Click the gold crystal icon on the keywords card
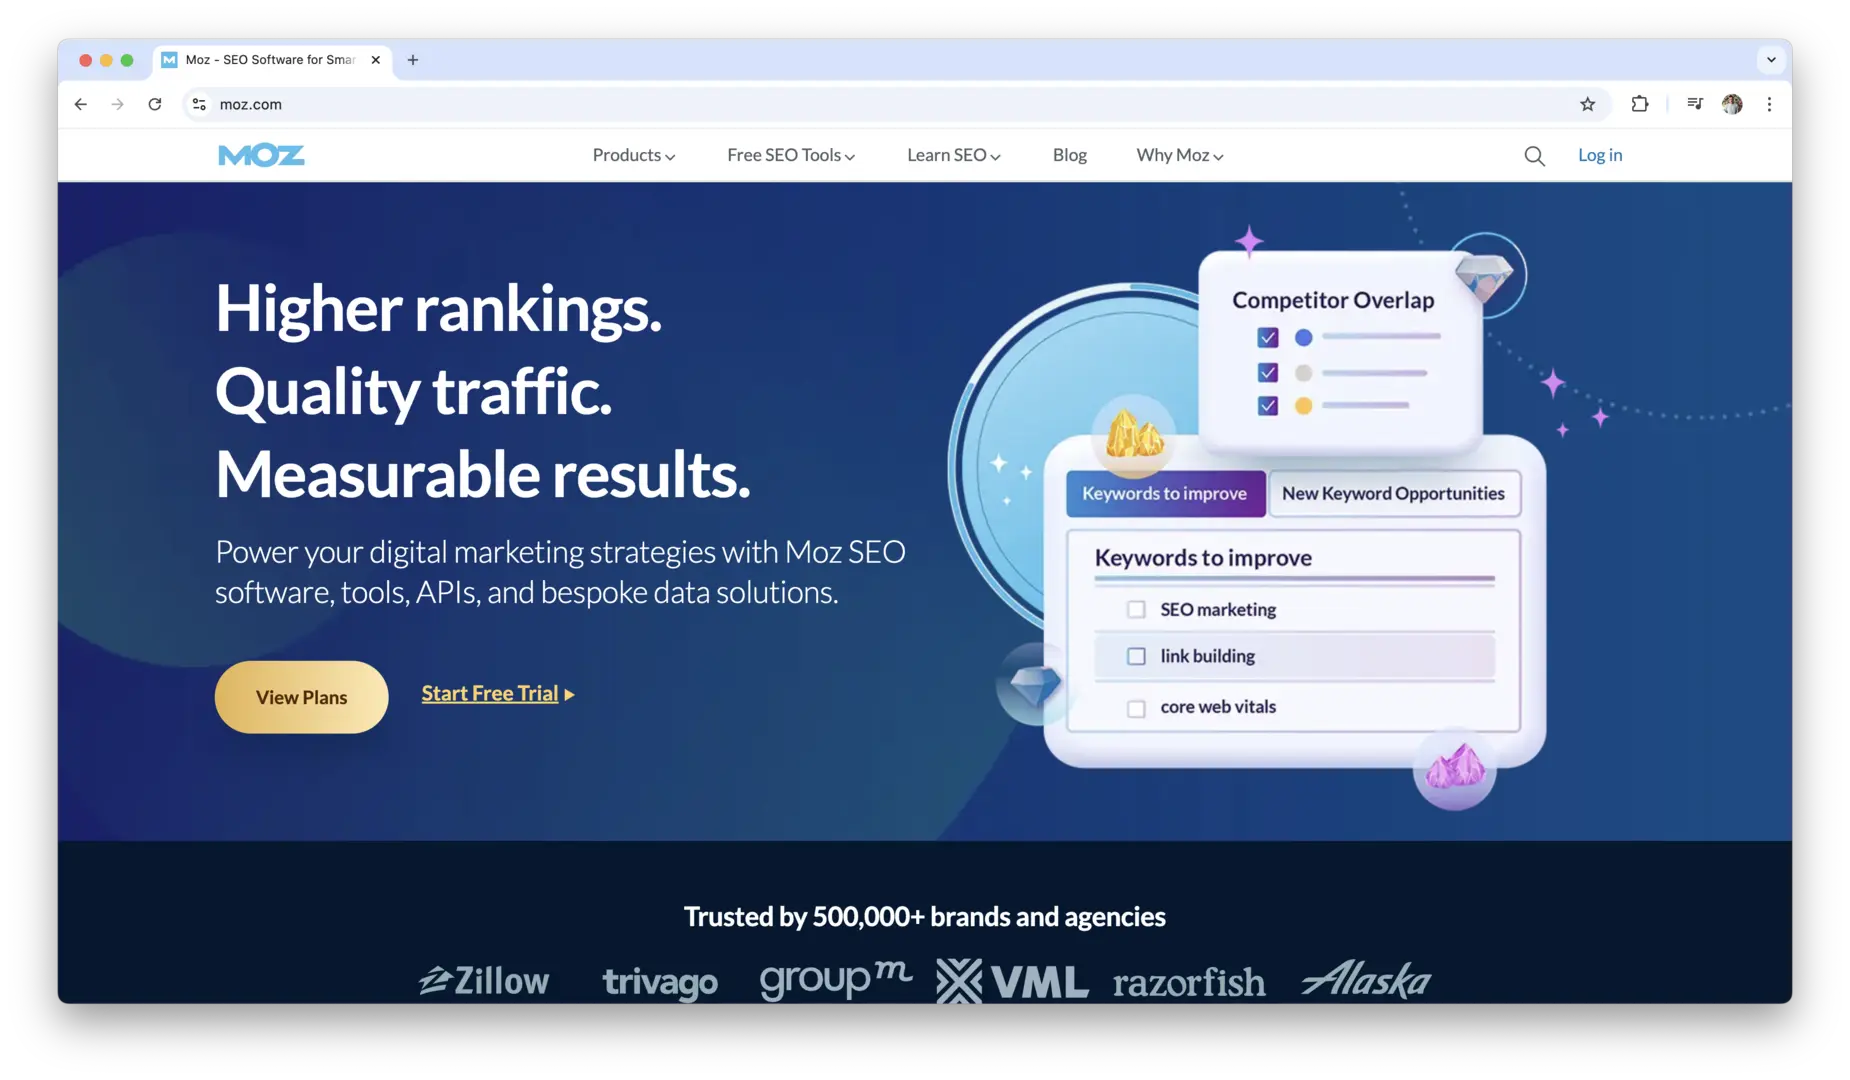This screenshot has height=1080, width=1850. coord(1134,435)
